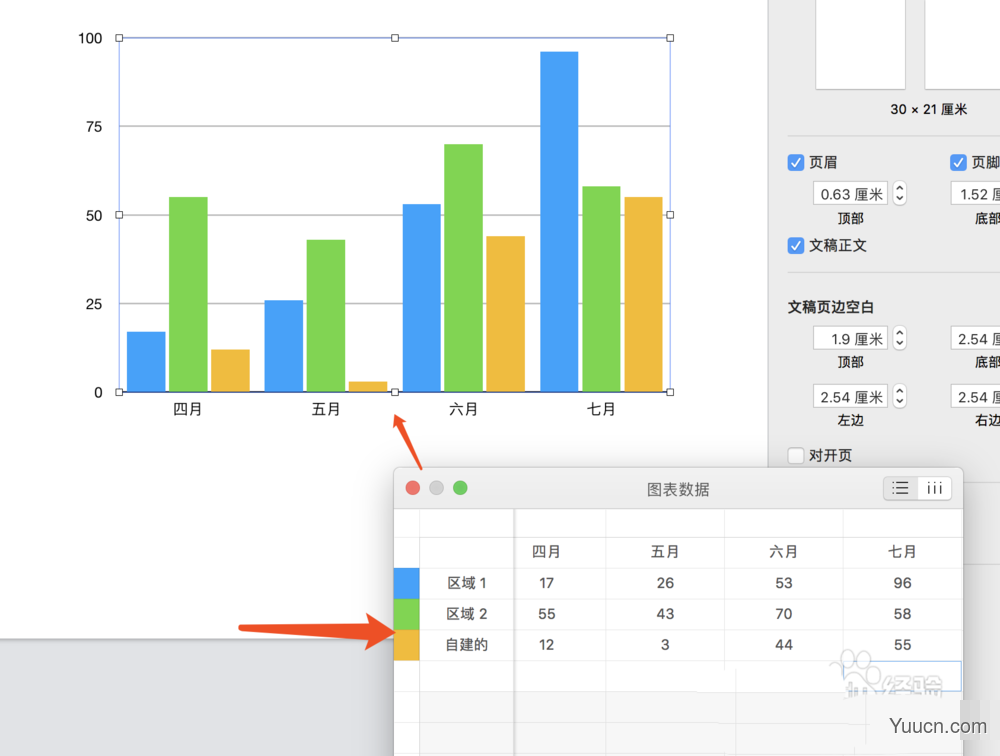The height and width of the screenshot is (756, 1000).
Task: Switch chart data to columns view
Action: point(934,488)
